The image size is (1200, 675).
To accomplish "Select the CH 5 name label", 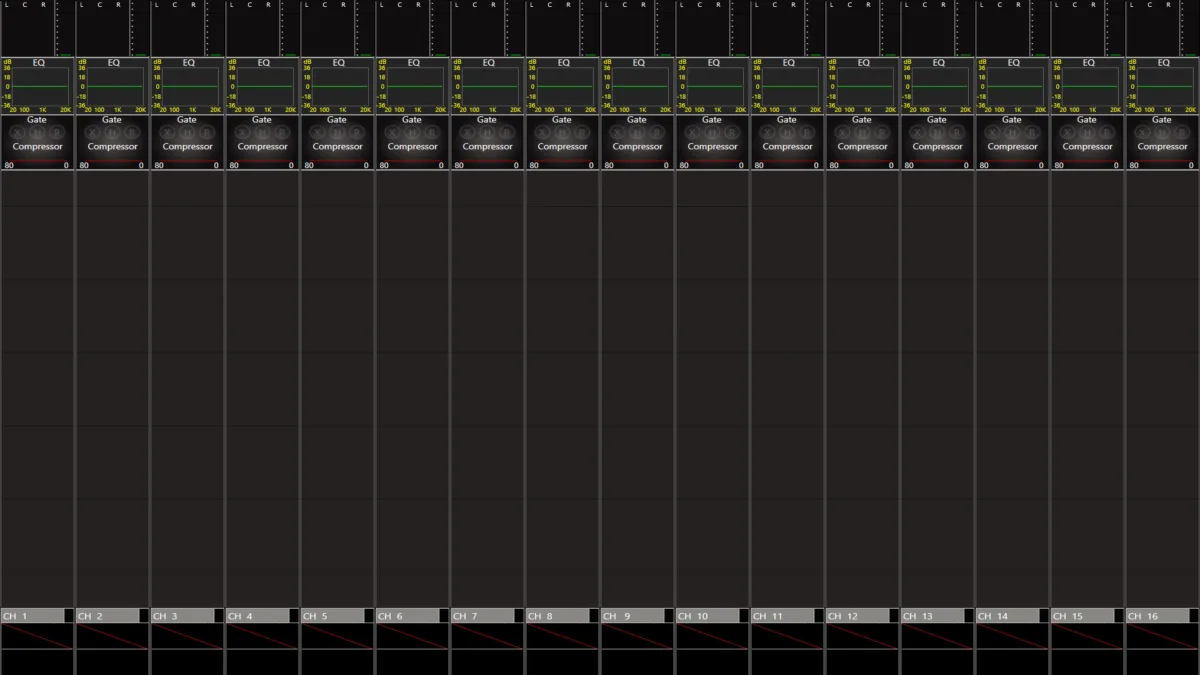I will pyautogui.click(x=332, y=616).
